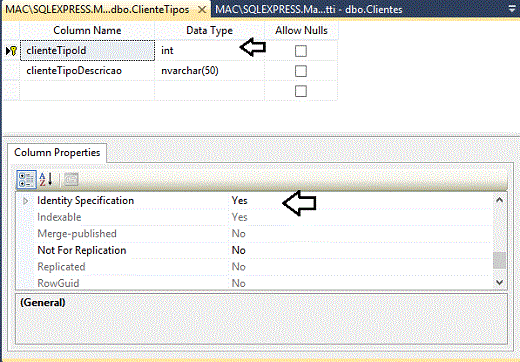
Task: Click the empty row's Column Name cell
Action: click(x=87, y=91)
